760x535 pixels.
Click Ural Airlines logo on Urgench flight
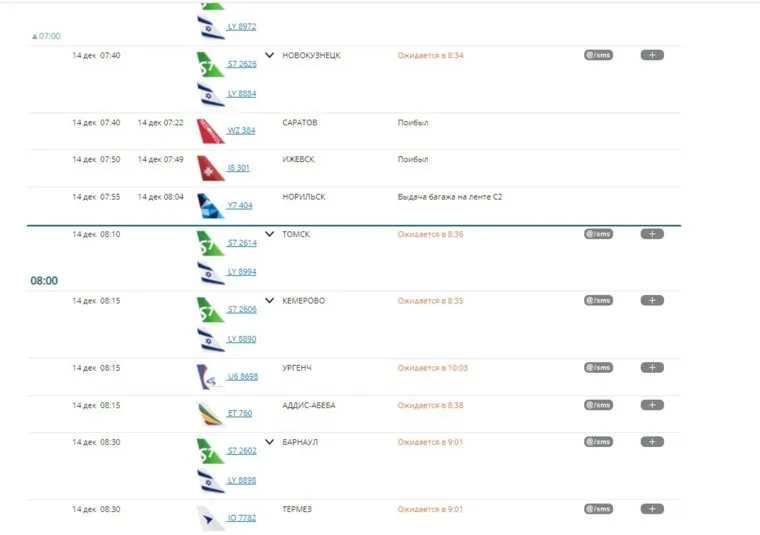tap(210, 376)
